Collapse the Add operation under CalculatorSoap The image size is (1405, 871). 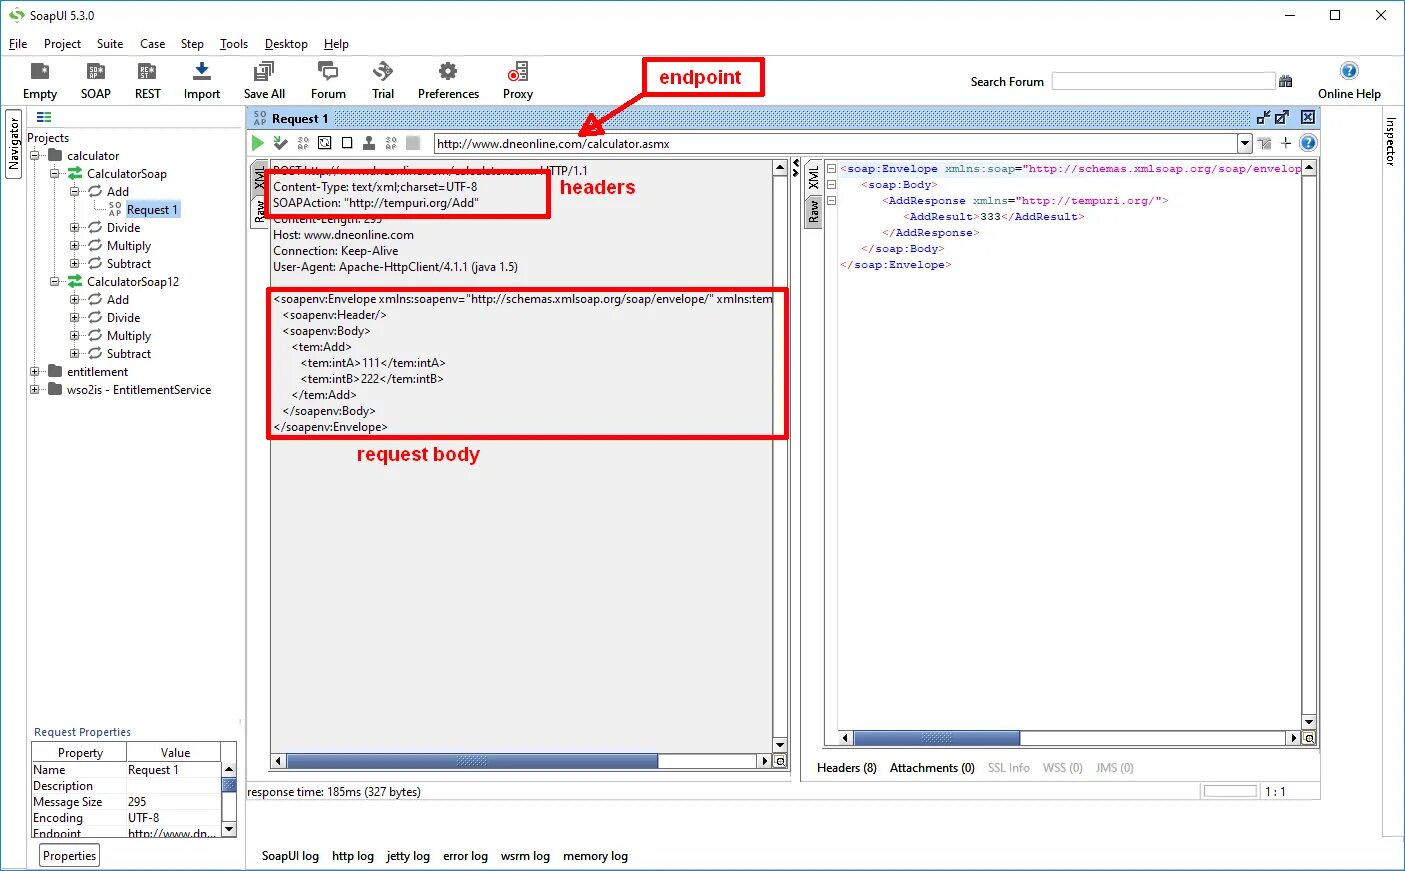pos(75,191)
